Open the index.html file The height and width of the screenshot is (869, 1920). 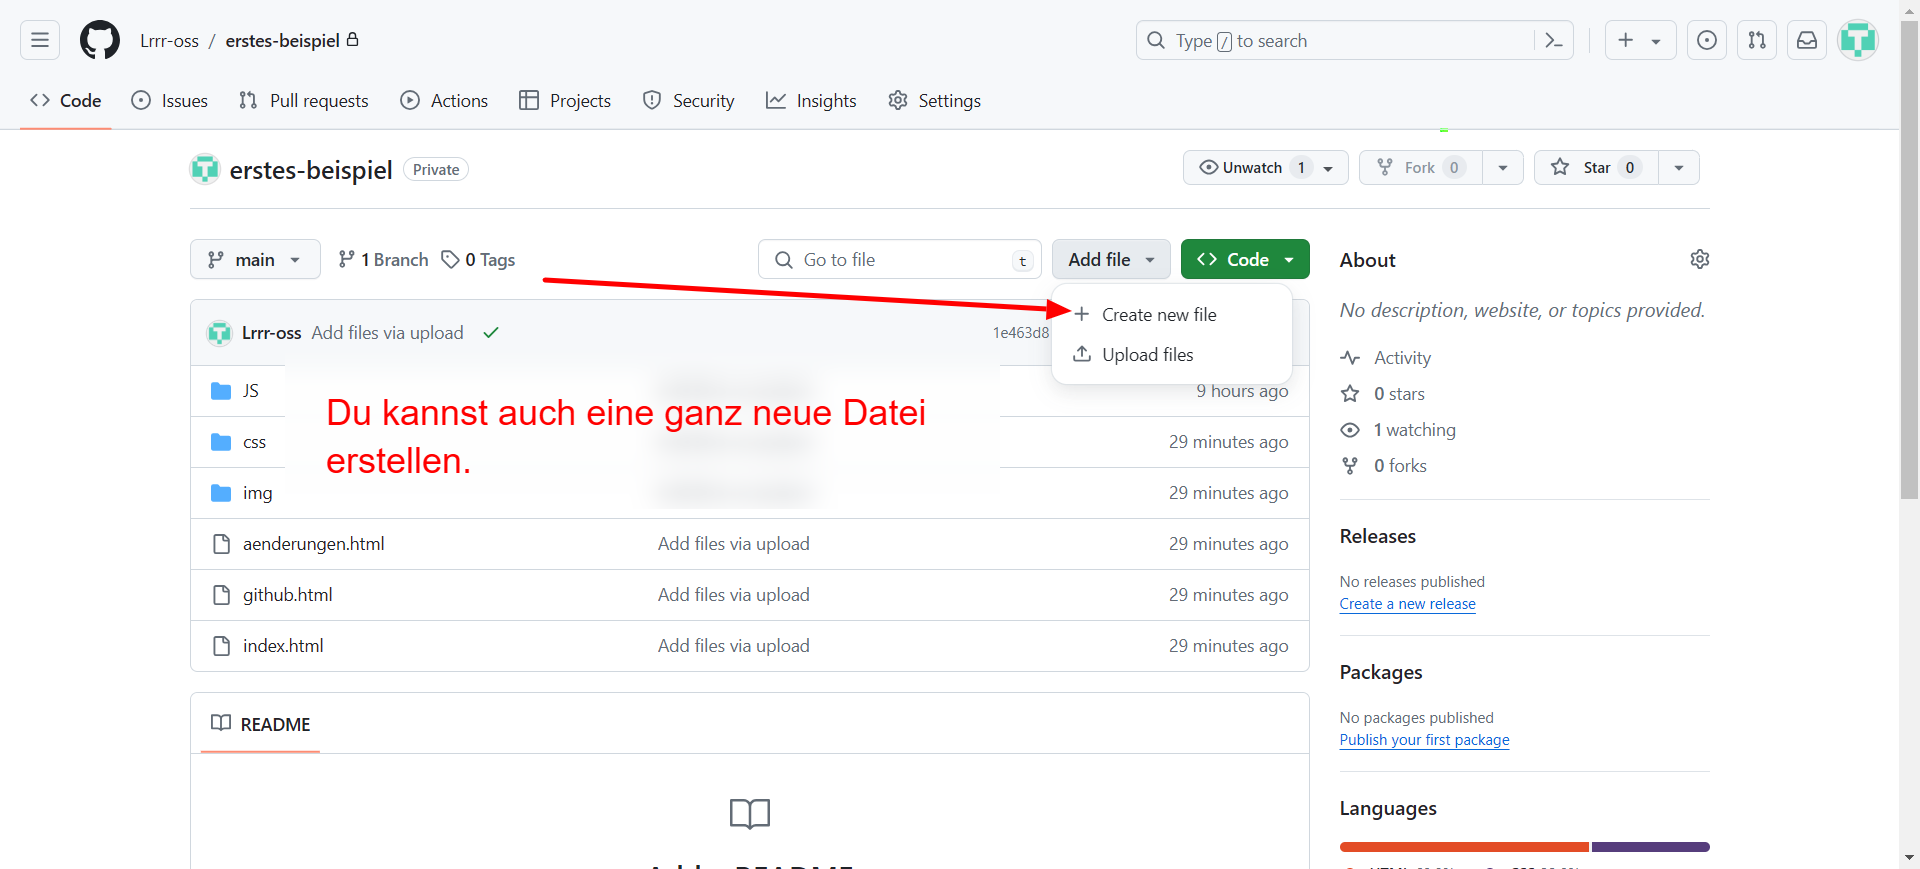(283, 646)
